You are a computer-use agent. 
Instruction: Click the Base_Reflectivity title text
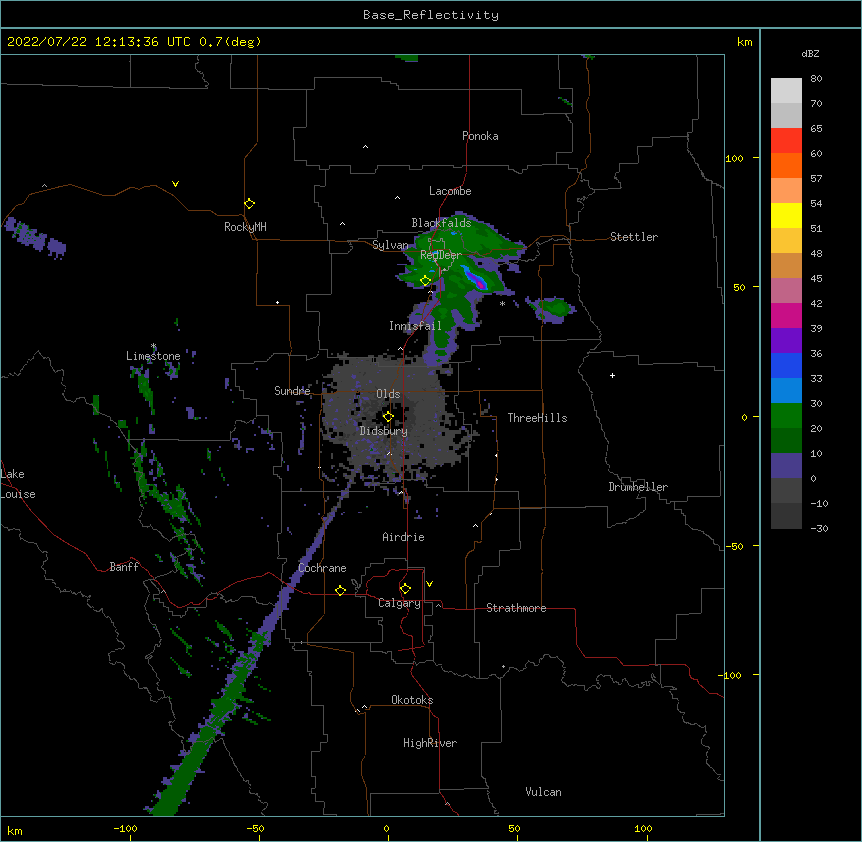tap(431, 15)
